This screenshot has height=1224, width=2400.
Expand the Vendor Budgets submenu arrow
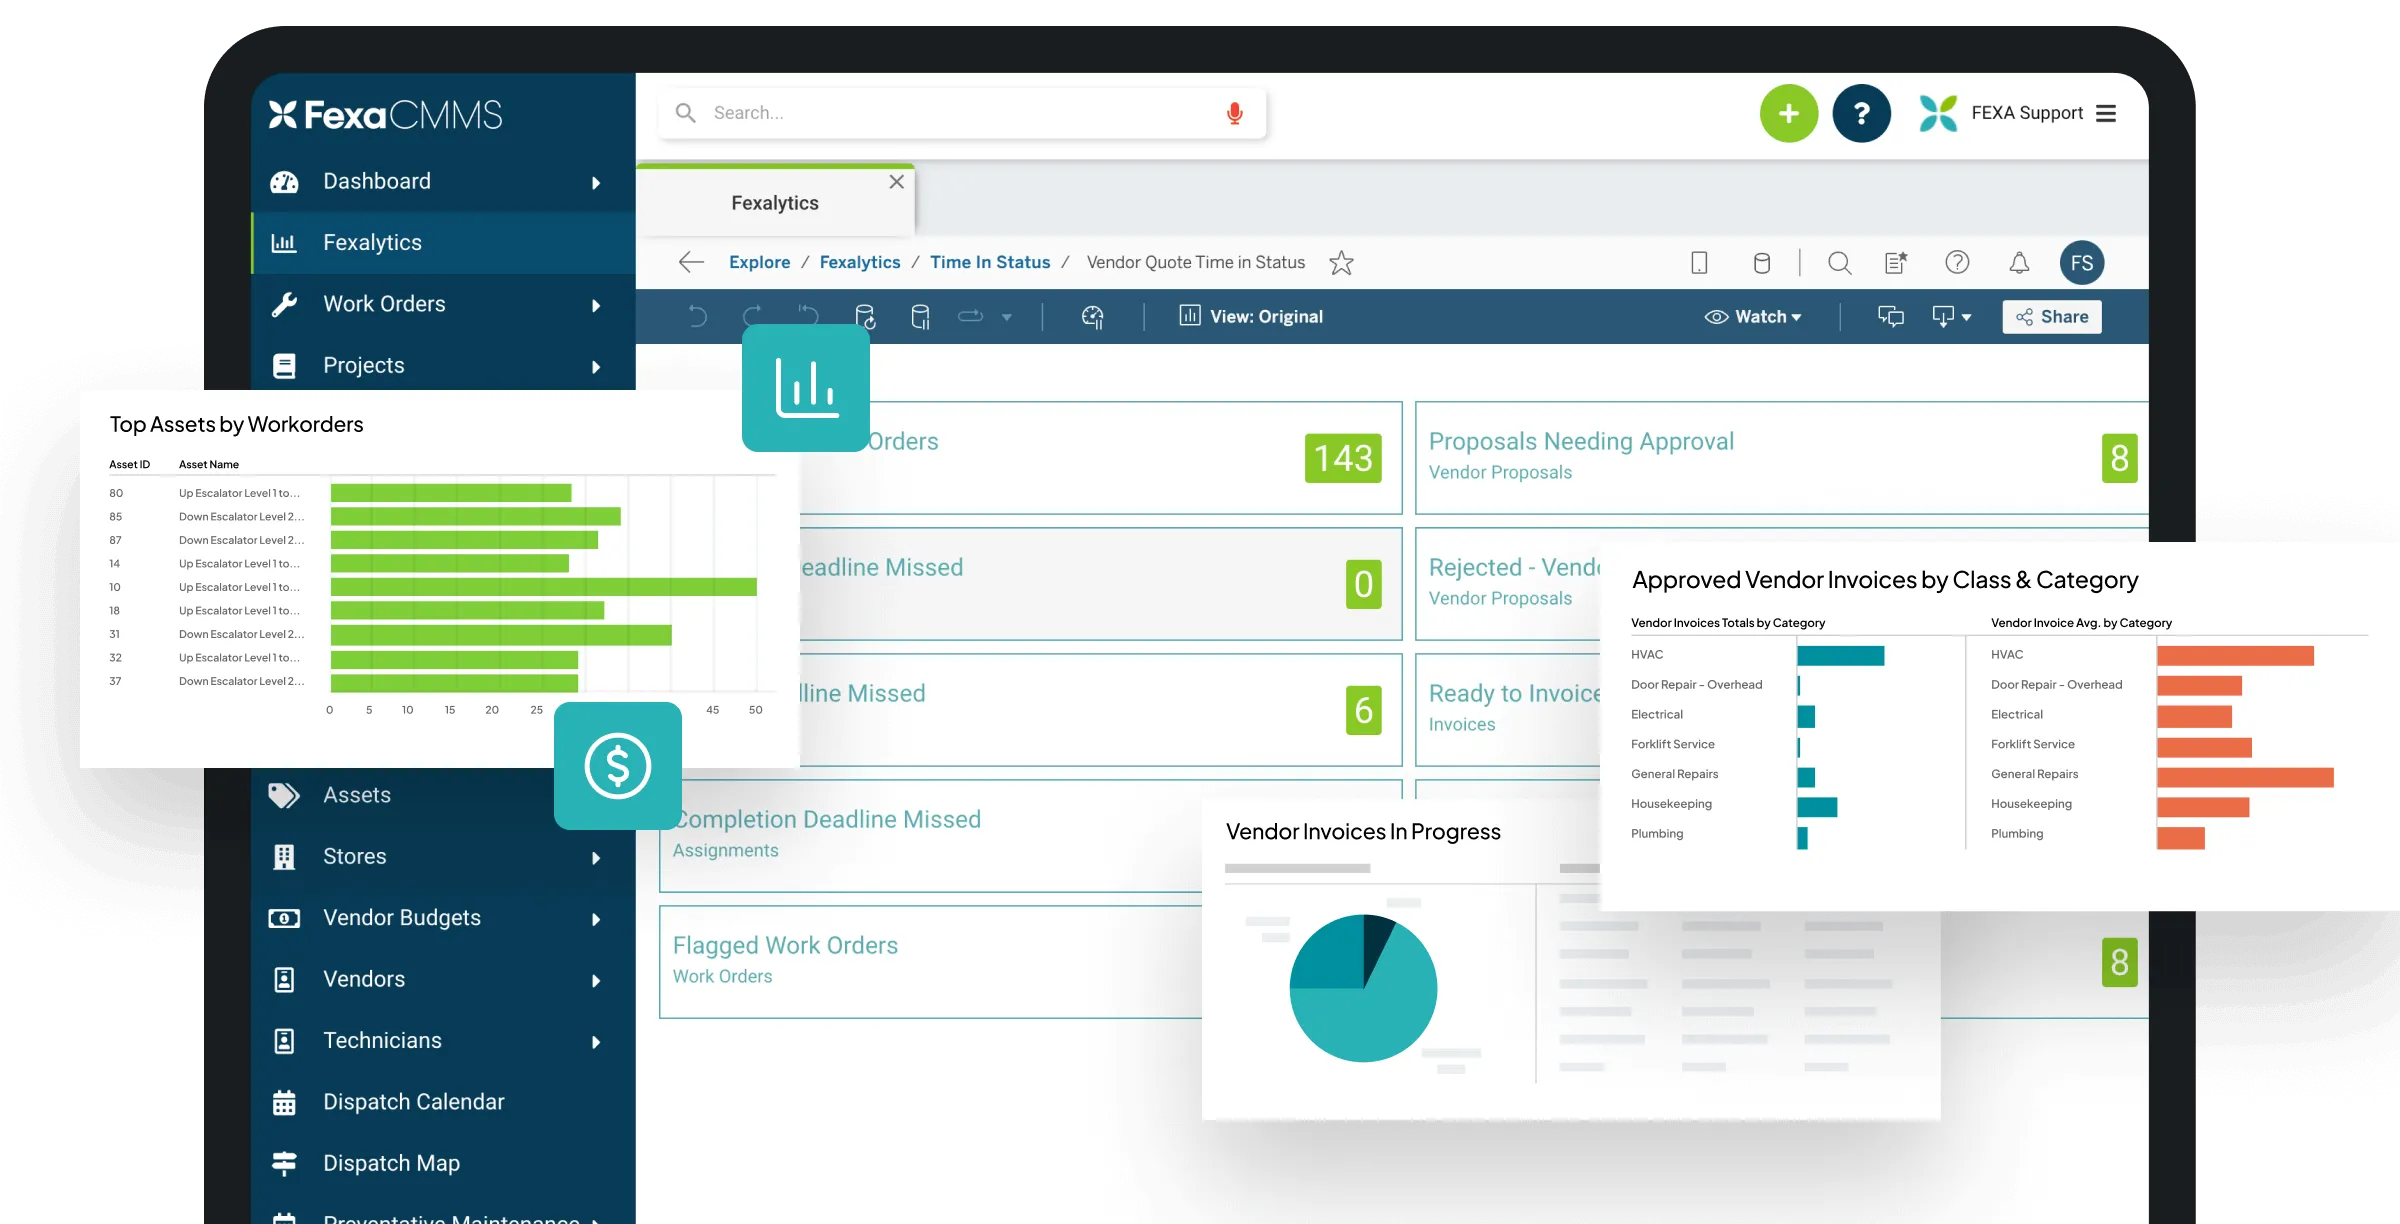[x=596, y=919]
